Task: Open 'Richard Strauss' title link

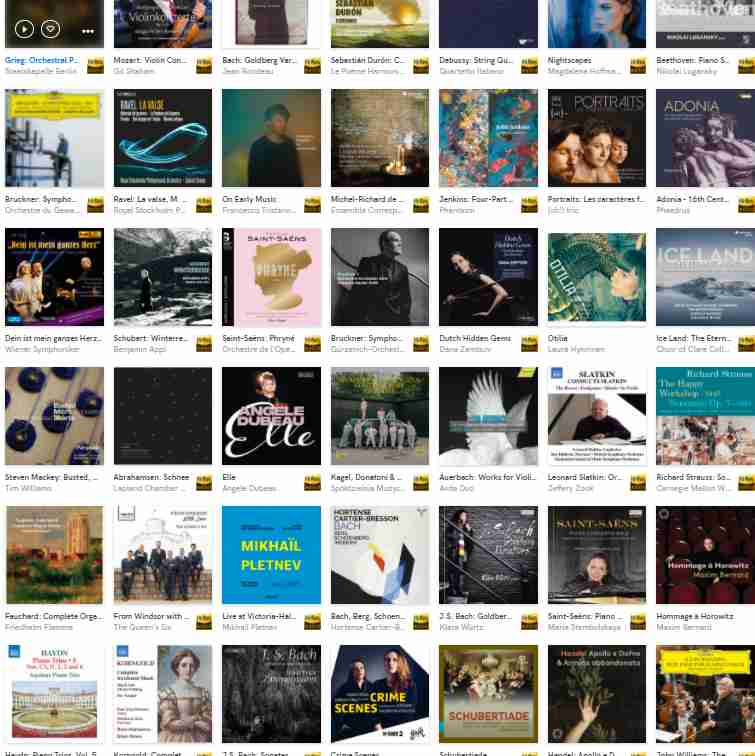Action: tap(693, 477)
